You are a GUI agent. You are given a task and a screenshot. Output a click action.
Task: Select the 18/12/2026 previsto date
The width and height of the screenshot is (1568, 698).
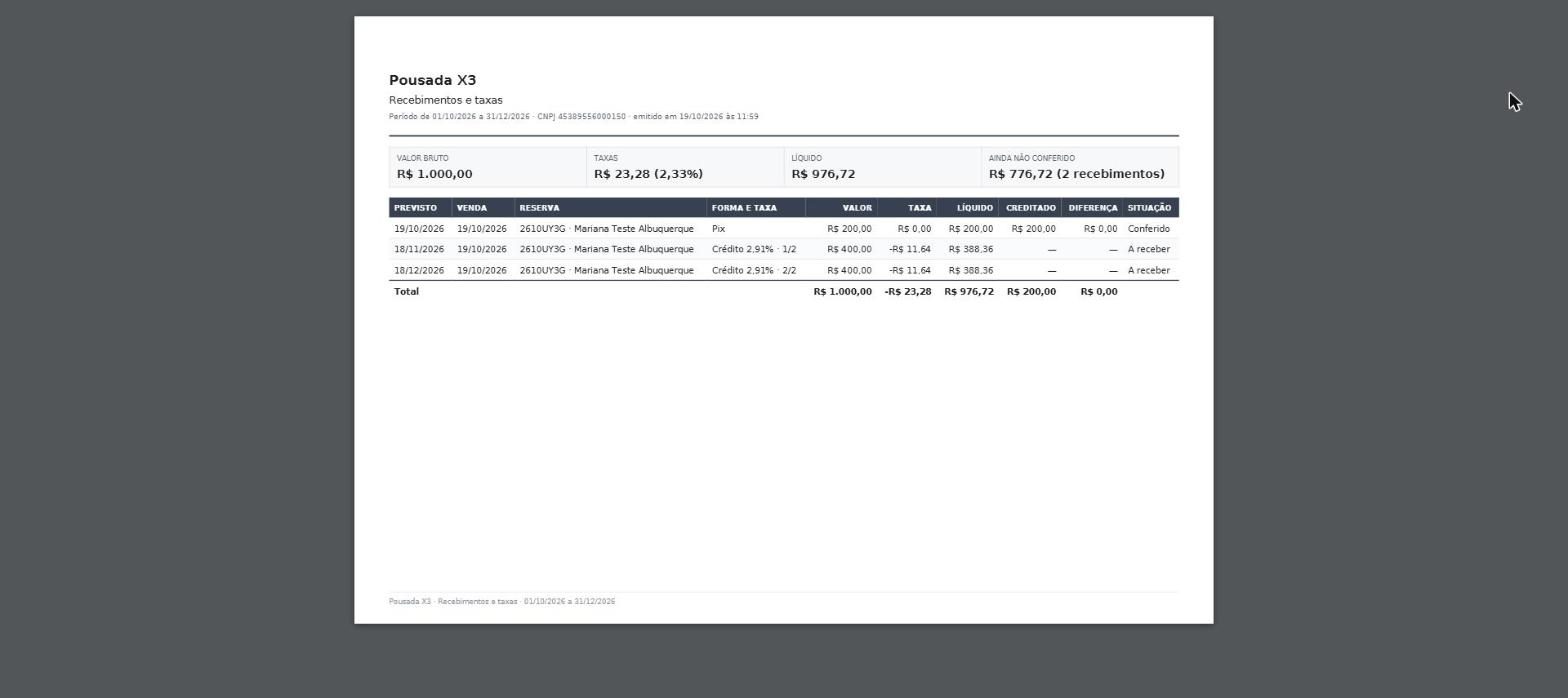click(419, 270)
